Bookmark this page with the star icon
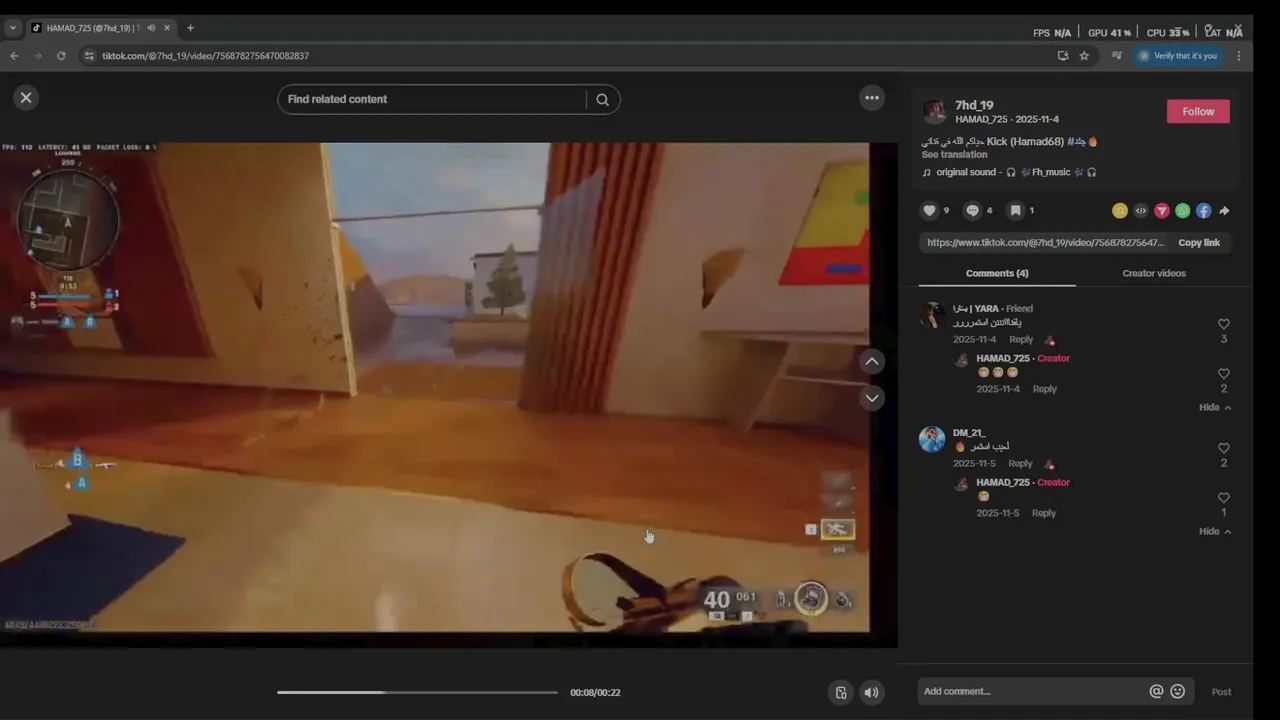1280x720 pixels. (1084, 56)
